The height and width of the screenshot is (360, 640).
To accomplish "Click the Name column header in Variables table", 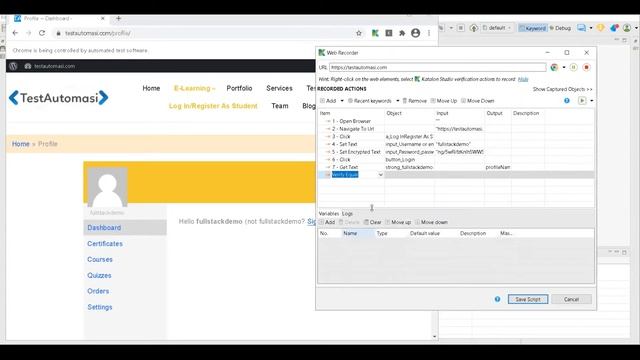I will click(x=358, y=233).
